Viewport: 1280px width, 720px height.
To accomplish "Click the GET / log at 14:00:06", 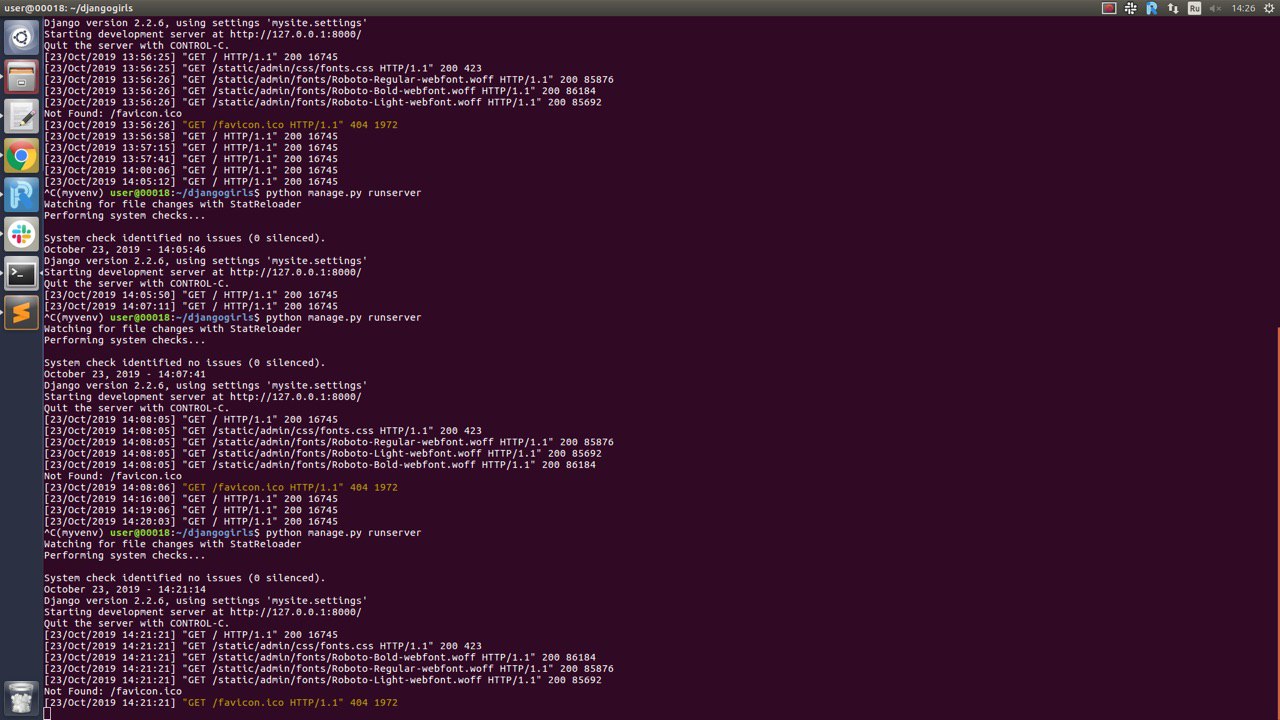I will (191, 170).
